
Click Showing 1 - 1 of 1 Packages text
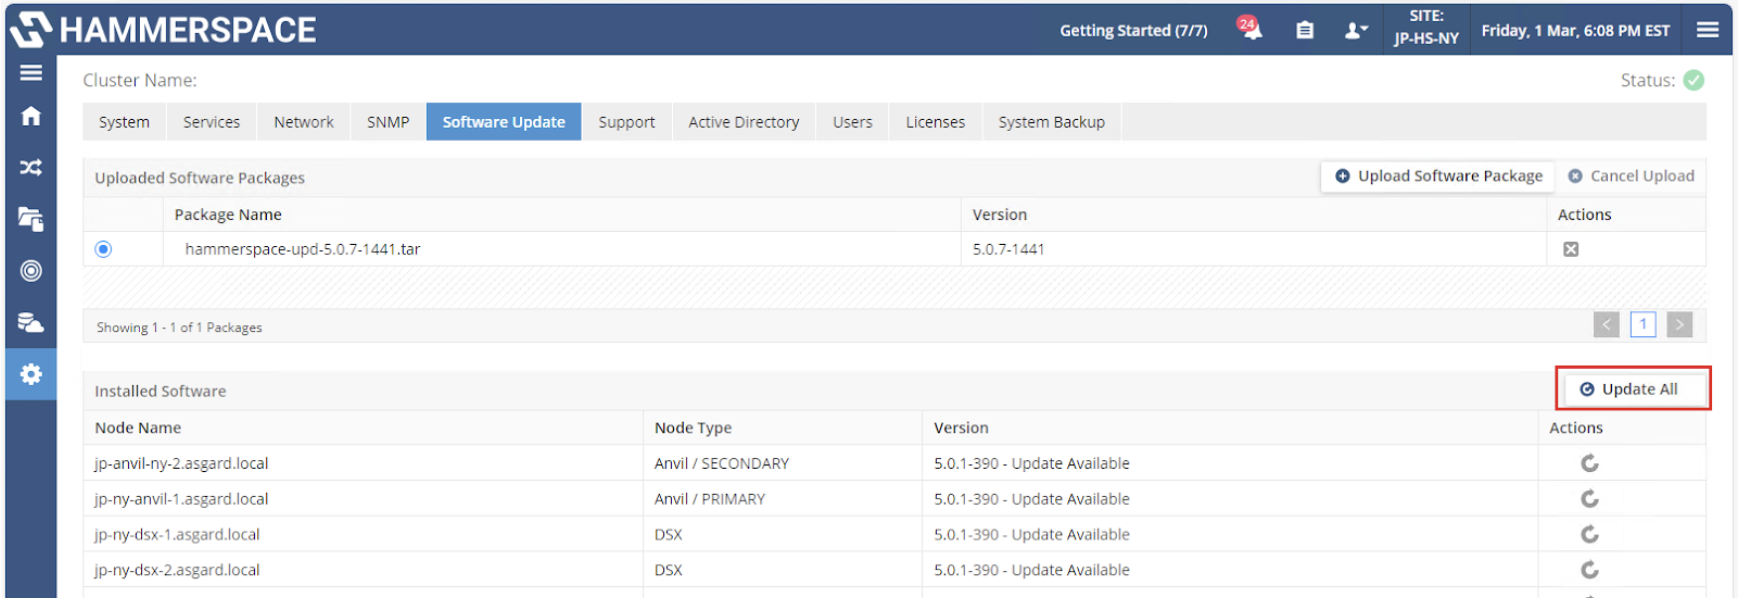(x=179, y=327)
